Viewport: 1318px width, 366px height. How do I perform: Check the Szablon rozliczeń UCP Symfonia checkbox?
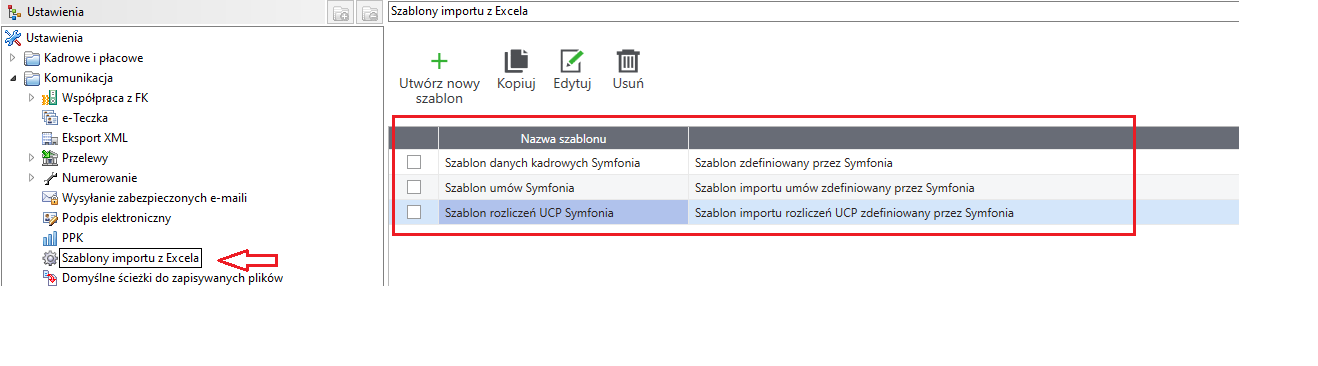(414, 212)
